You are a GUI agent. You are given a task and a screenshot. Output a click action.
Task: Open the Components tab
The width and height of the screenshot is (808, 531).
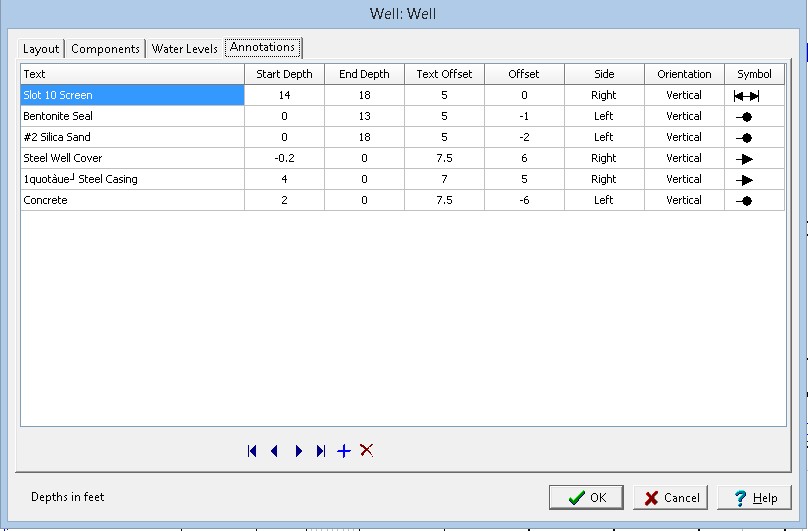coord(105,49)
